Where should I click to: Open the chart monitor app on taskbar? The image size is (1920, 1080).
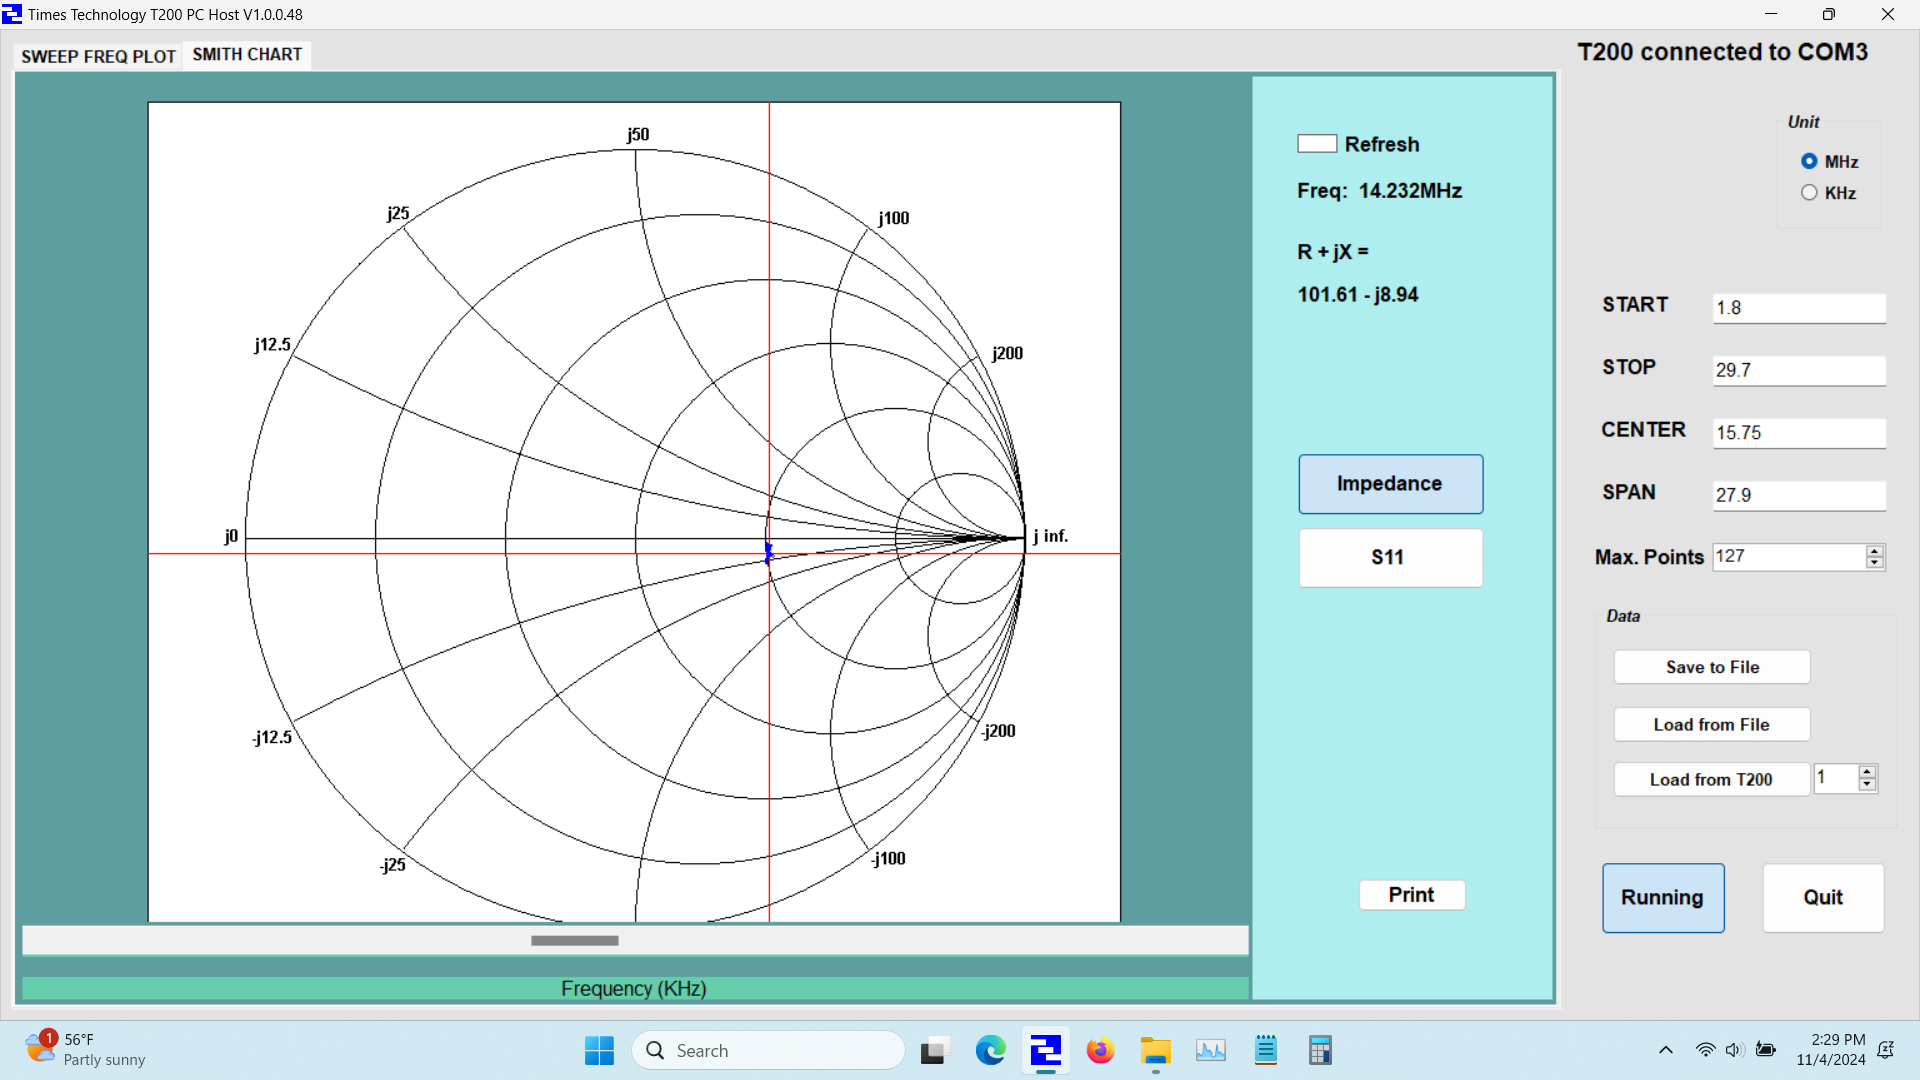[x=1210, y=1051]
